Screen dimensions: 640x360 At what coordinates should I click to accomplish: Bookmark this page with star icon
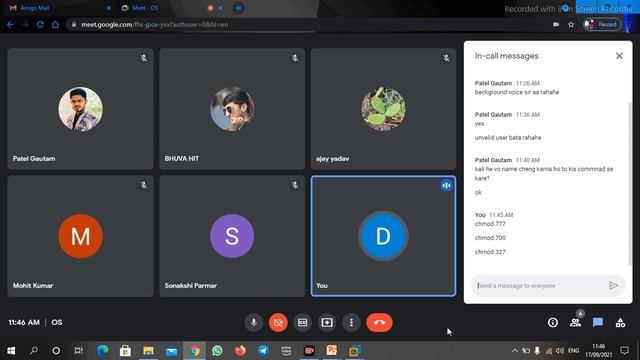click(571, 24)
